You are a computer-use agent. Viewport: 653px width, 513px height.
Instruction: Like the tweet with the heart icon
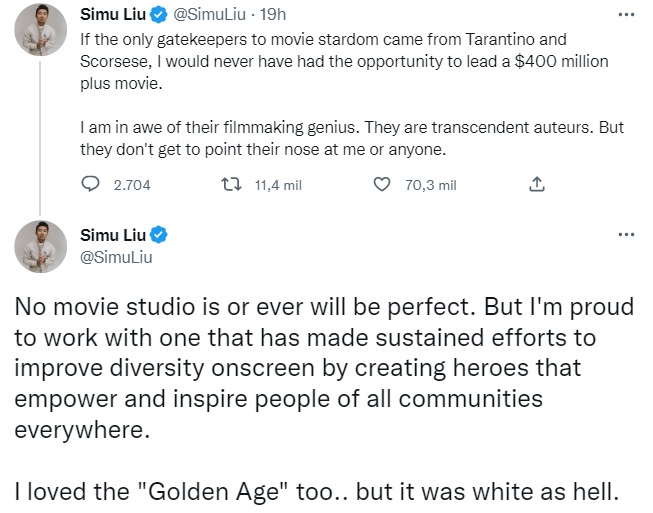click(x=381, y=185)
